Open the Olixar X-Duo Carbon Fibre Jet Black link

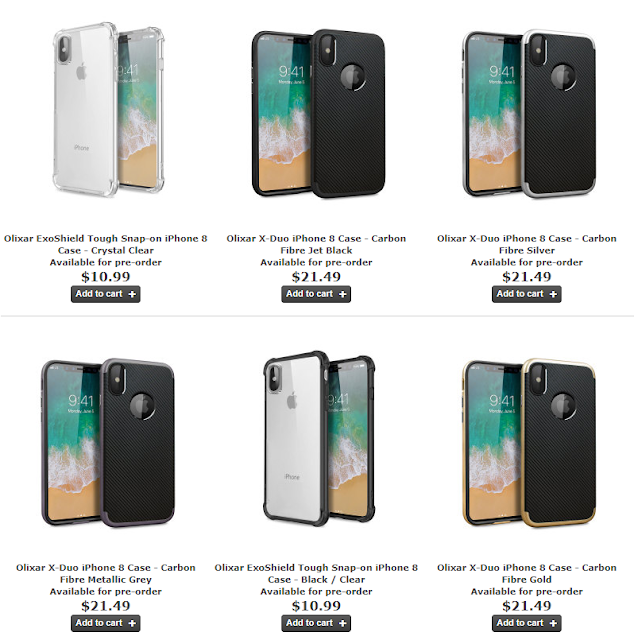(x=316, y=244)
